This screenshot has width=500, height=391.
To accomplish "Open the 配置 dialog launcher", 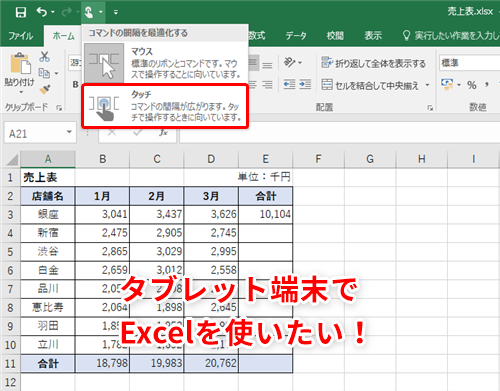I will pyautogui.click(x=430, y=108).
